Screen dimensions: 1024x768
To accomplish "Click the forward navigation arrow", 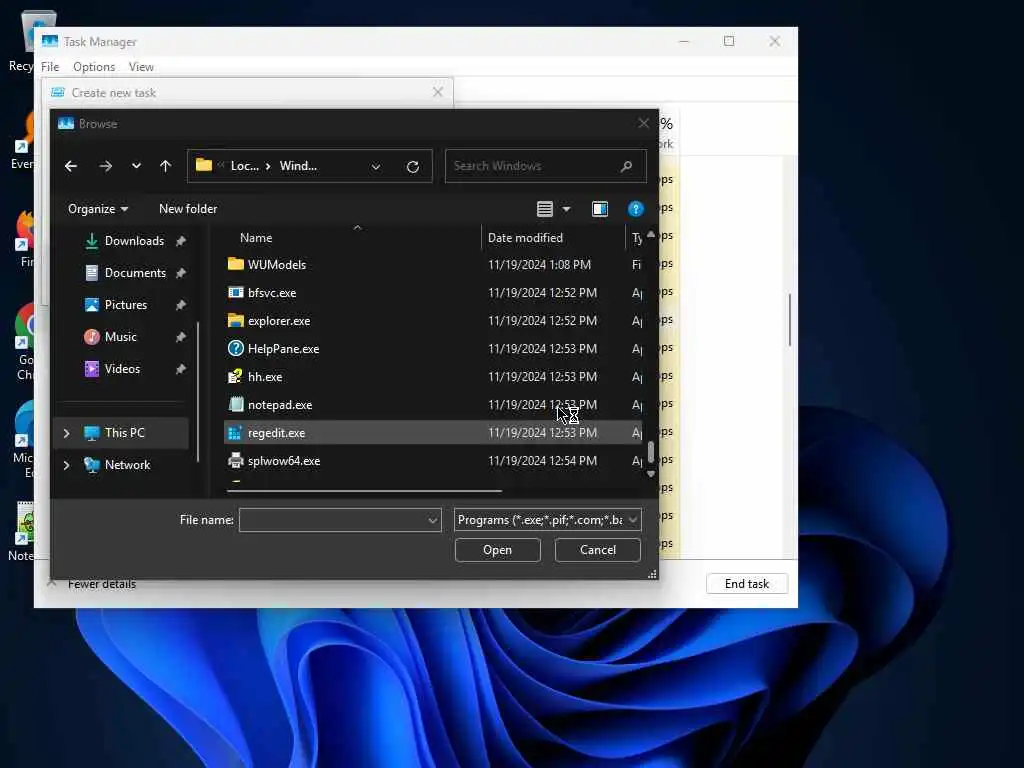I will [x=105, y=167].
